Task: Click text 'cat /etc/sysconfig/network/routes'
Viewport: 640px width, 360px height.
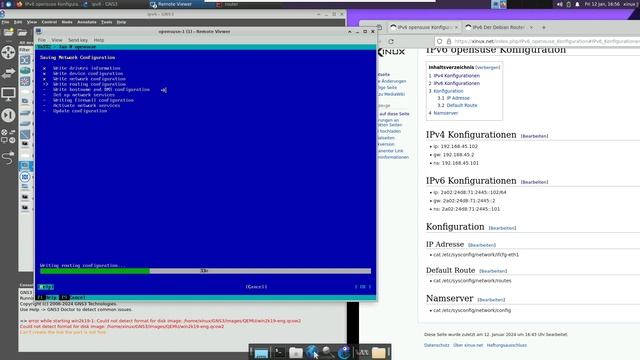Action: 472,281
